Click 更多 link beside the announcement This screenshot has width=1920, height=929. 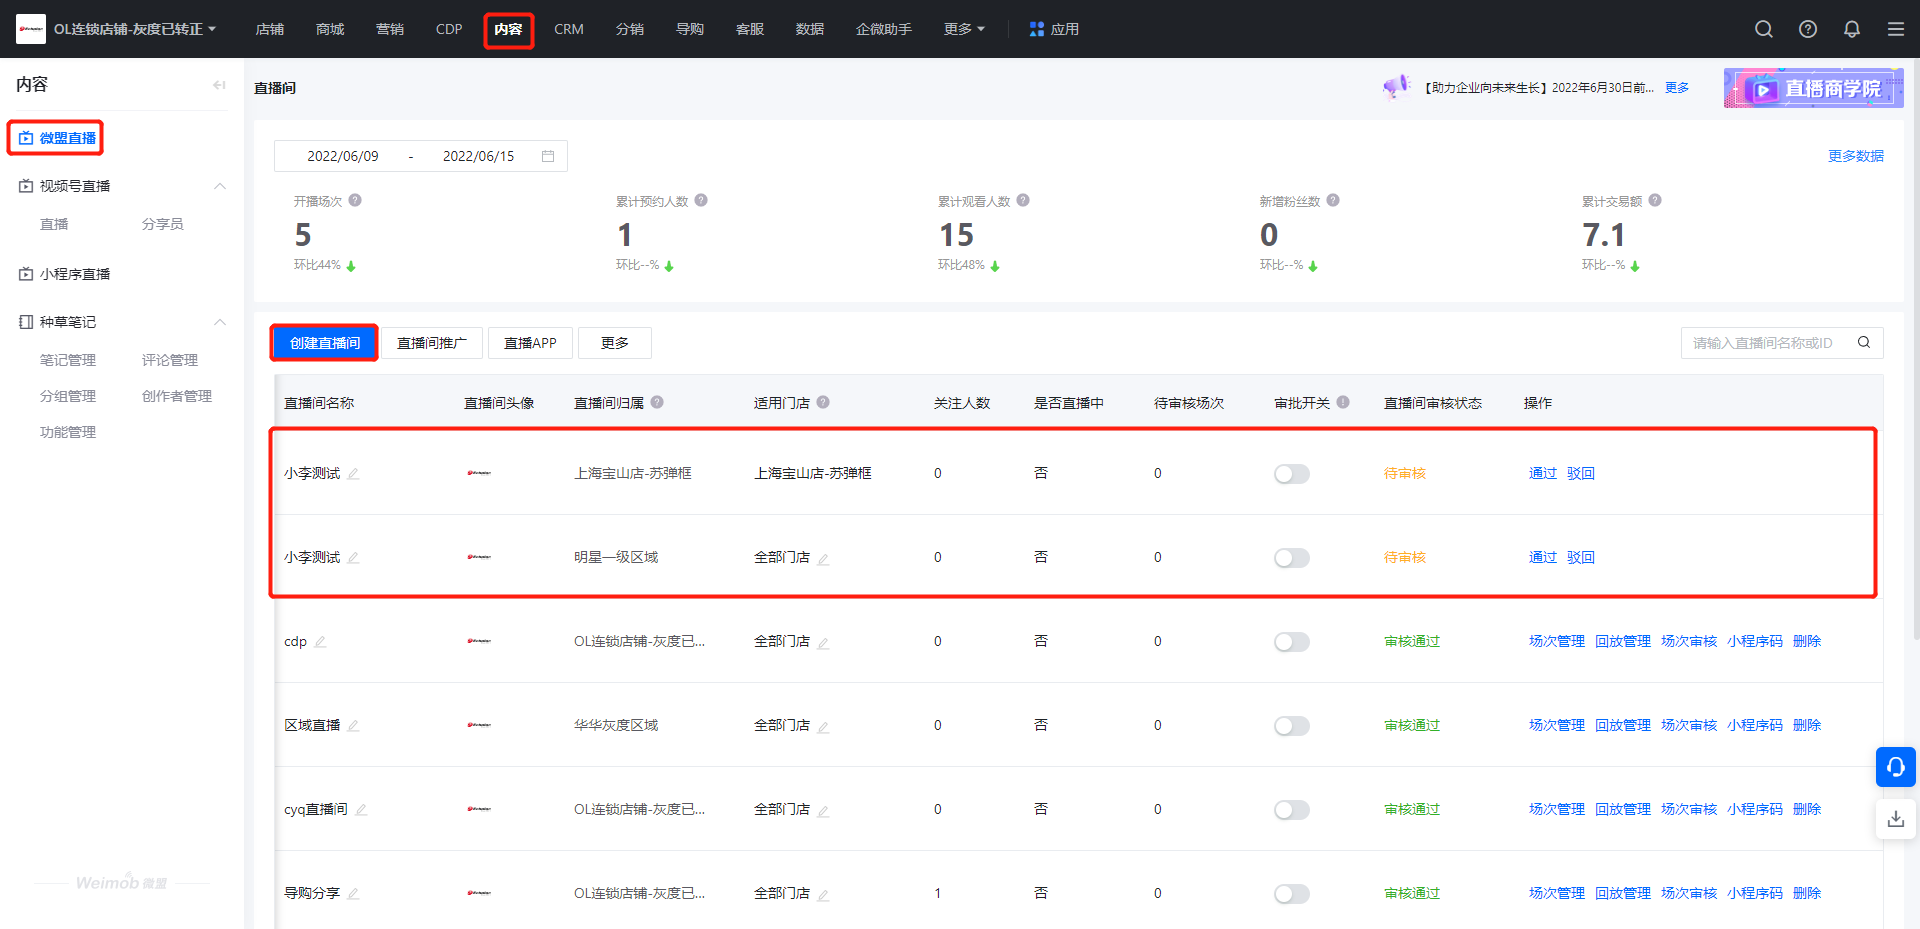pos(1677,88)
